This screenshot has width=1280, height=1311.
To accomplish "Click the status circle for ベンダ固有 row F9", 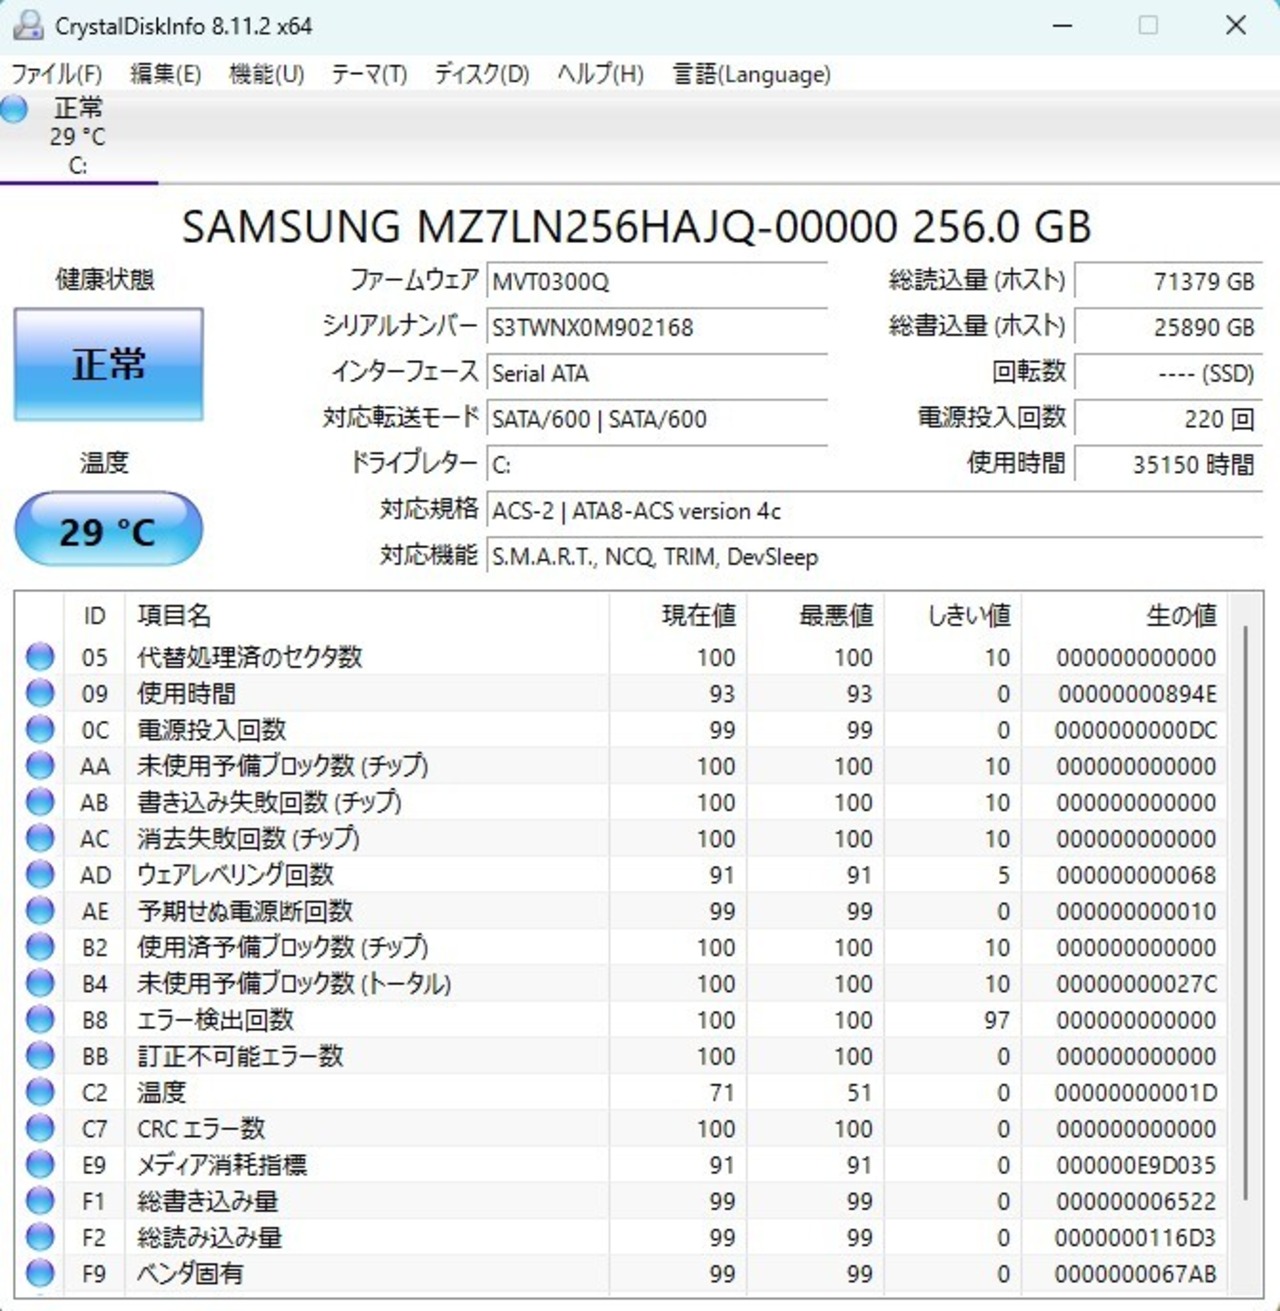I will click(40, 1273).
